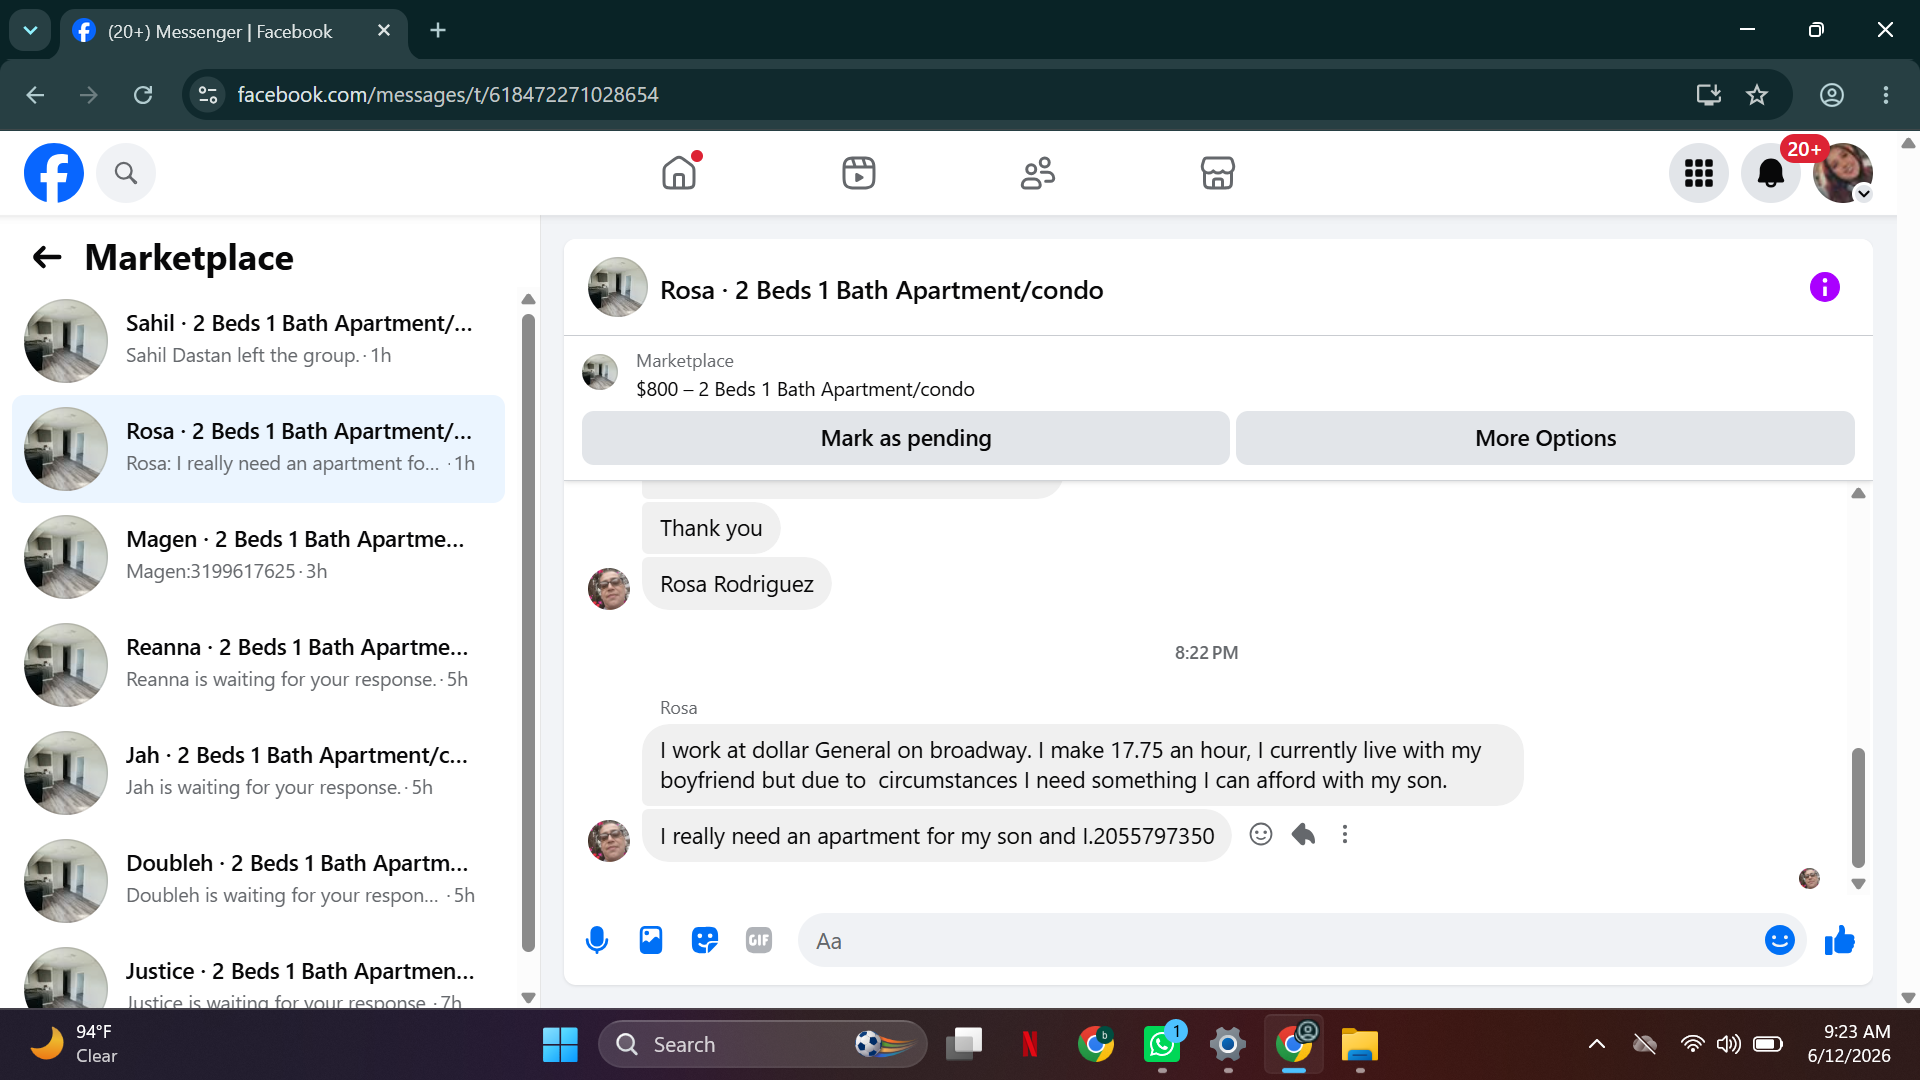The width and height of the screenshot is (1920, 1080).
Task: Open the clock and date panel
Action: (1849, 1044)
